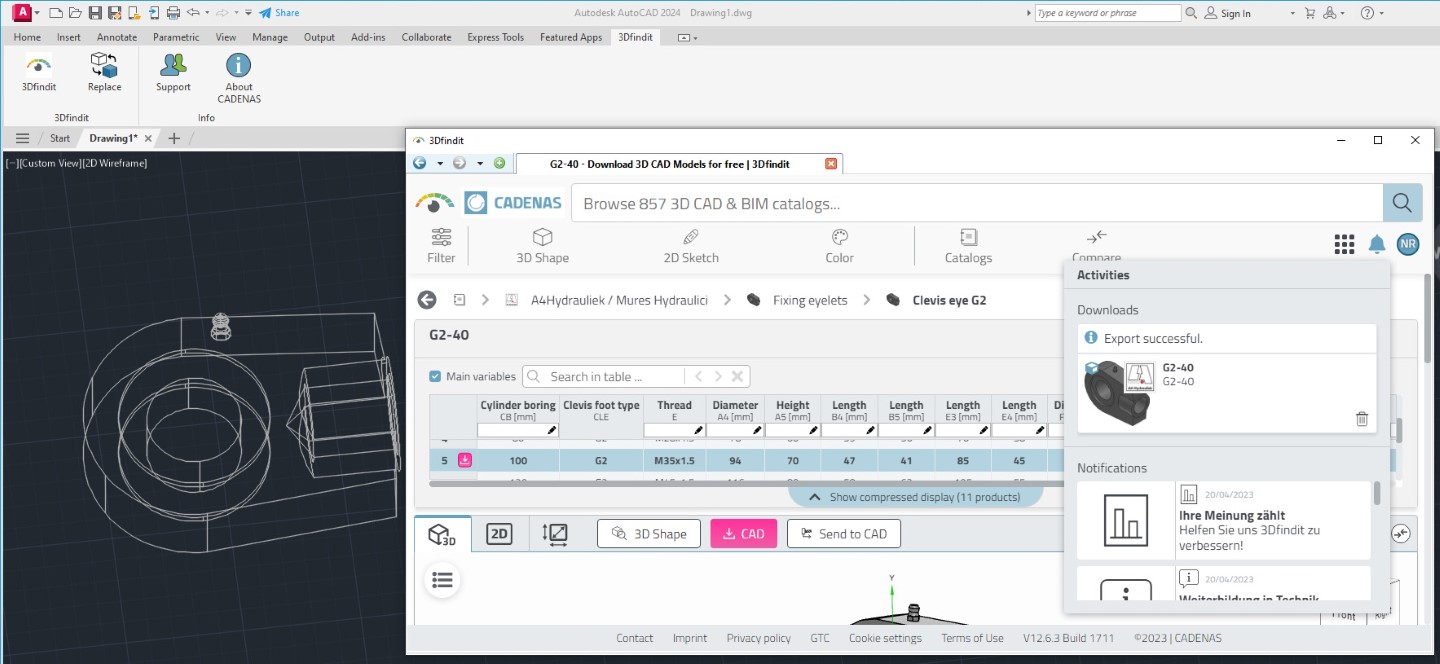This screenshot has width=1440, height=664.
Task: Open the Cookie settings link in the footer
Action: (x=884, y=637)
